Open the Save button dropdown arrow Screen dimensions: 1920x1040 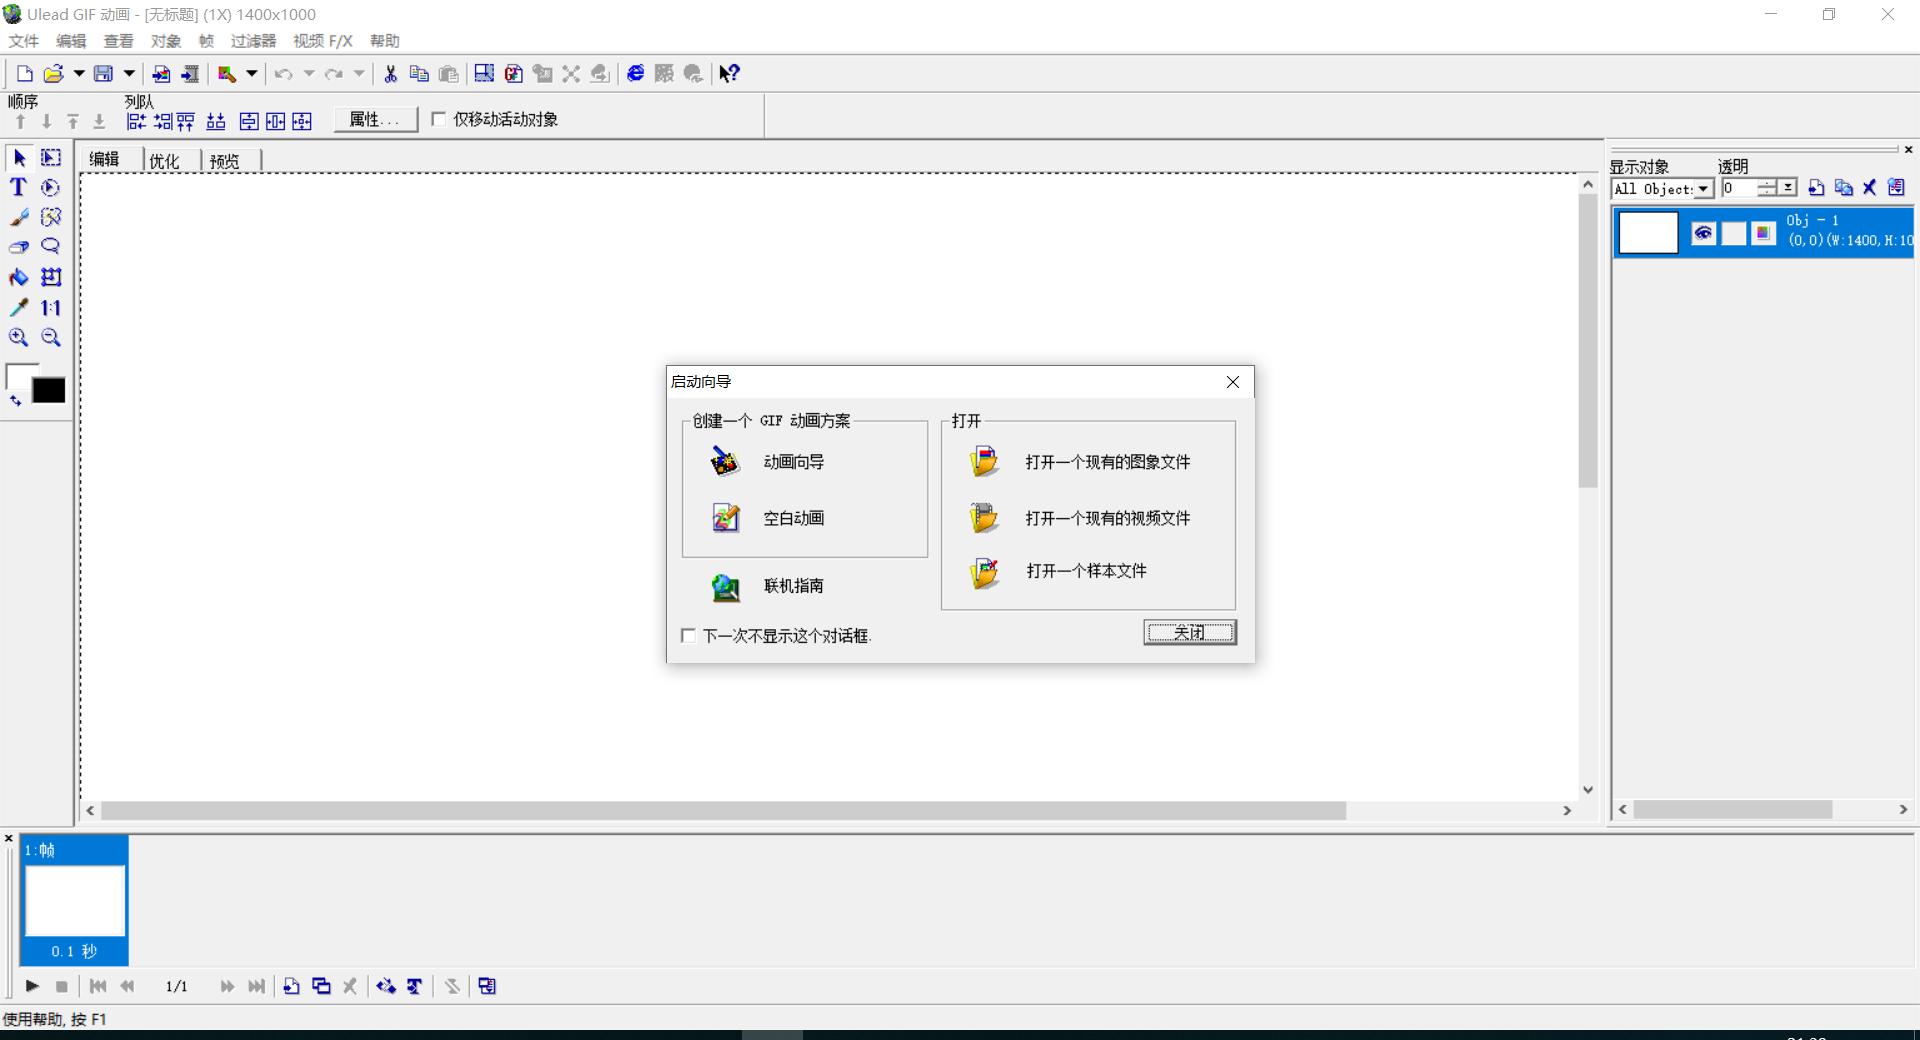click(129, 73)
